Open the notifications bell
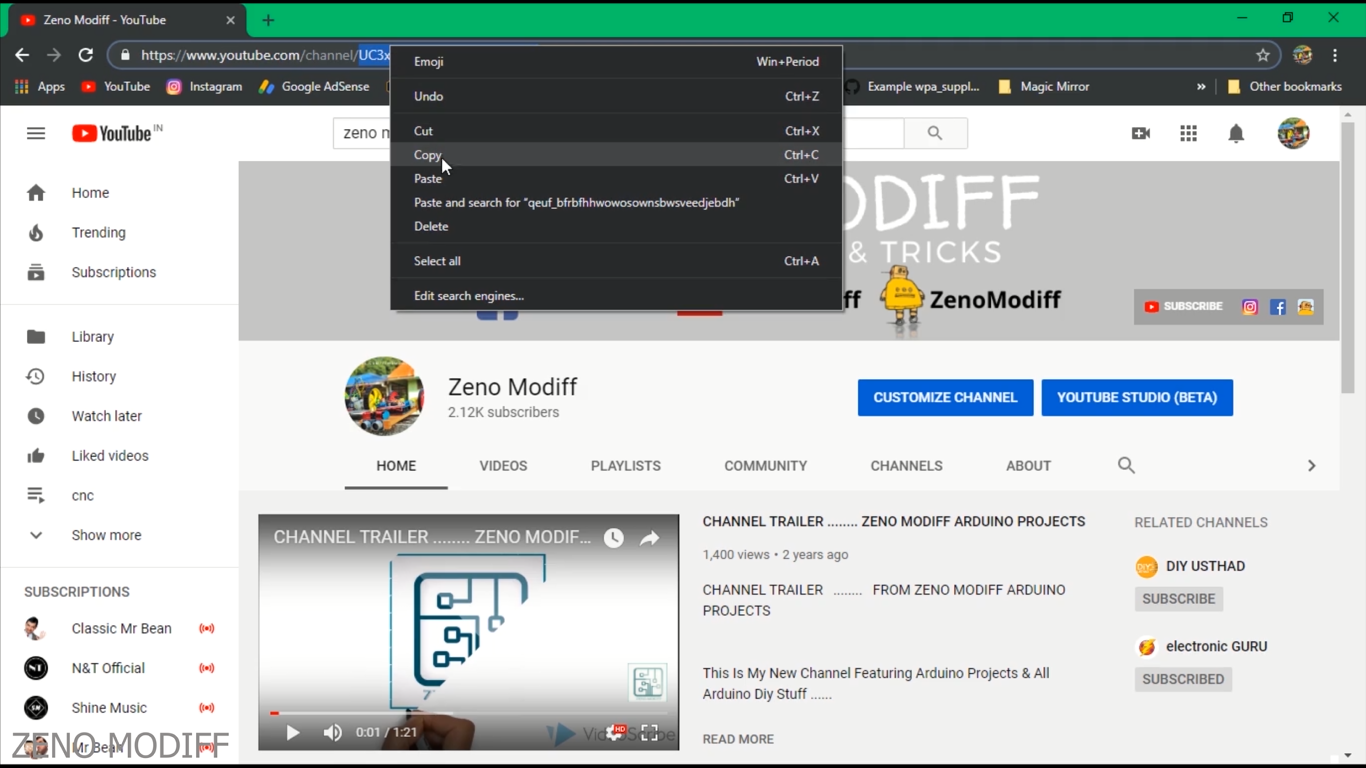 tap(1236, 133)
